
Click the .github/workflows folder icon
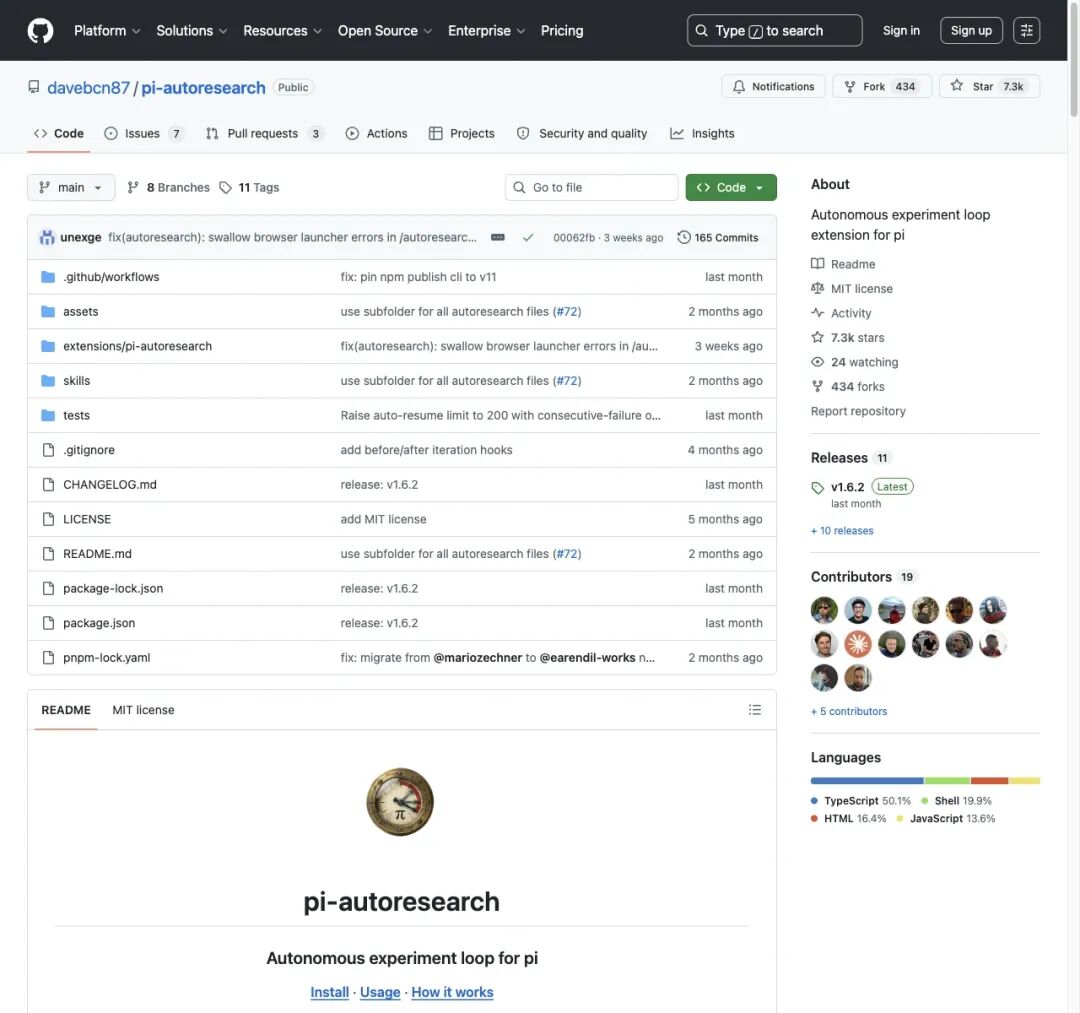coord(48,277)
